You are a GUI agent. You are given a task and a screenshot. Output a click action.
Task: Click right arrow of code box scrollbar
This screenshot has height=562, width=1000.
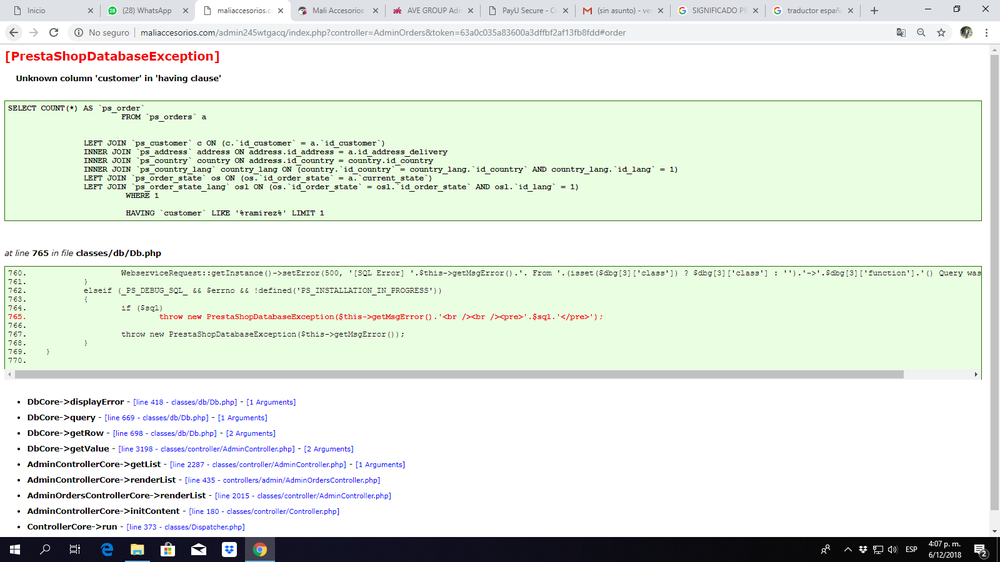tap(976, 374)
